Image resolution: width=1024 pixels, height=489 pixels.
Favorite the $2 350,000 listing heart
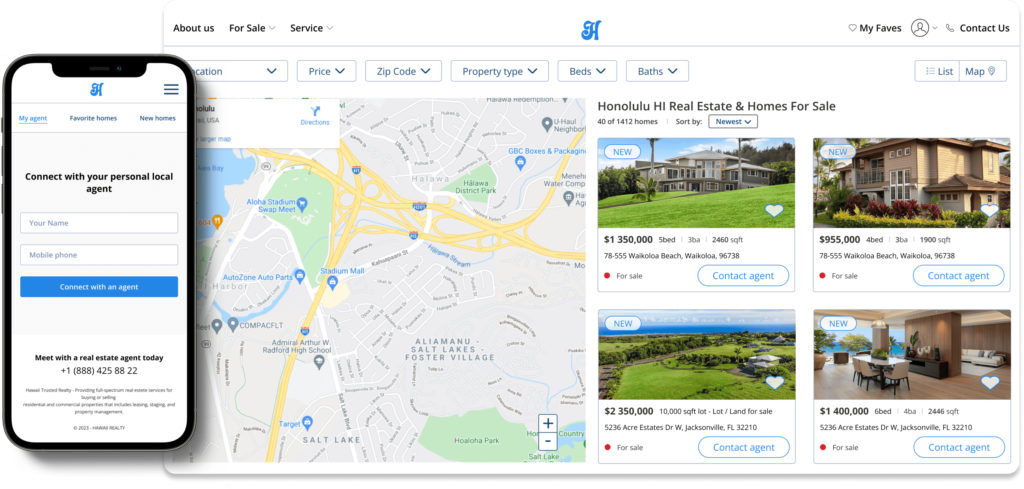tap(775, 383)
